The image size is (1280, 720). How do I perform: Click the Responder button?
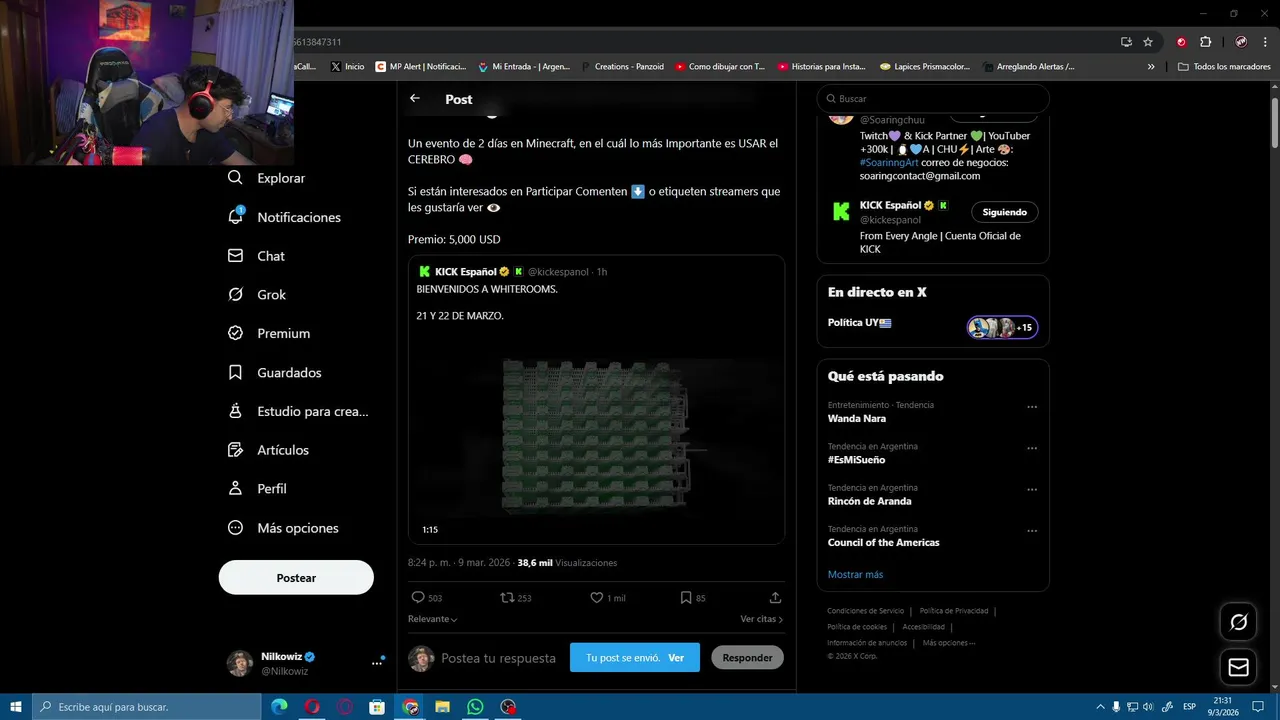tap(747, 657)
